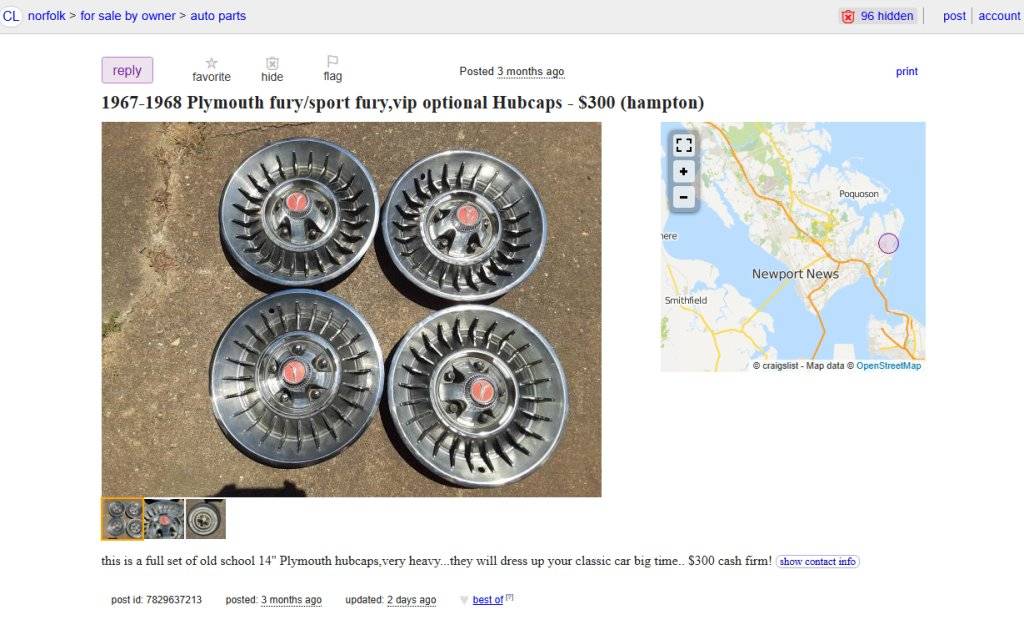Open the OpenStreetMap attribution link

(x=889, y=366)
